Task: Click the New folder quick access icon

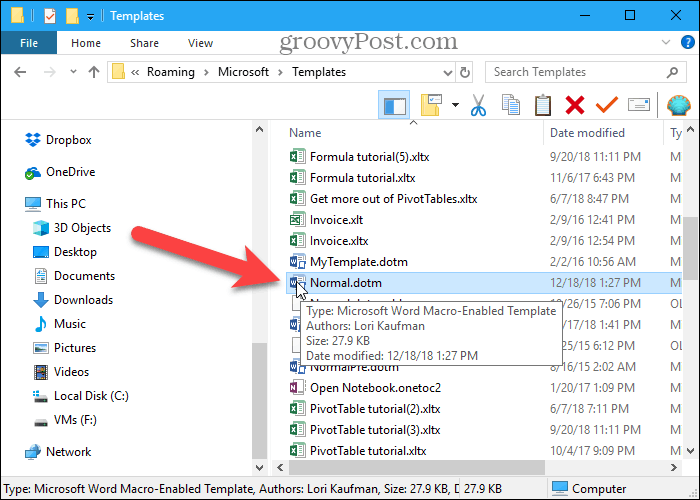Action: point(72,16)
